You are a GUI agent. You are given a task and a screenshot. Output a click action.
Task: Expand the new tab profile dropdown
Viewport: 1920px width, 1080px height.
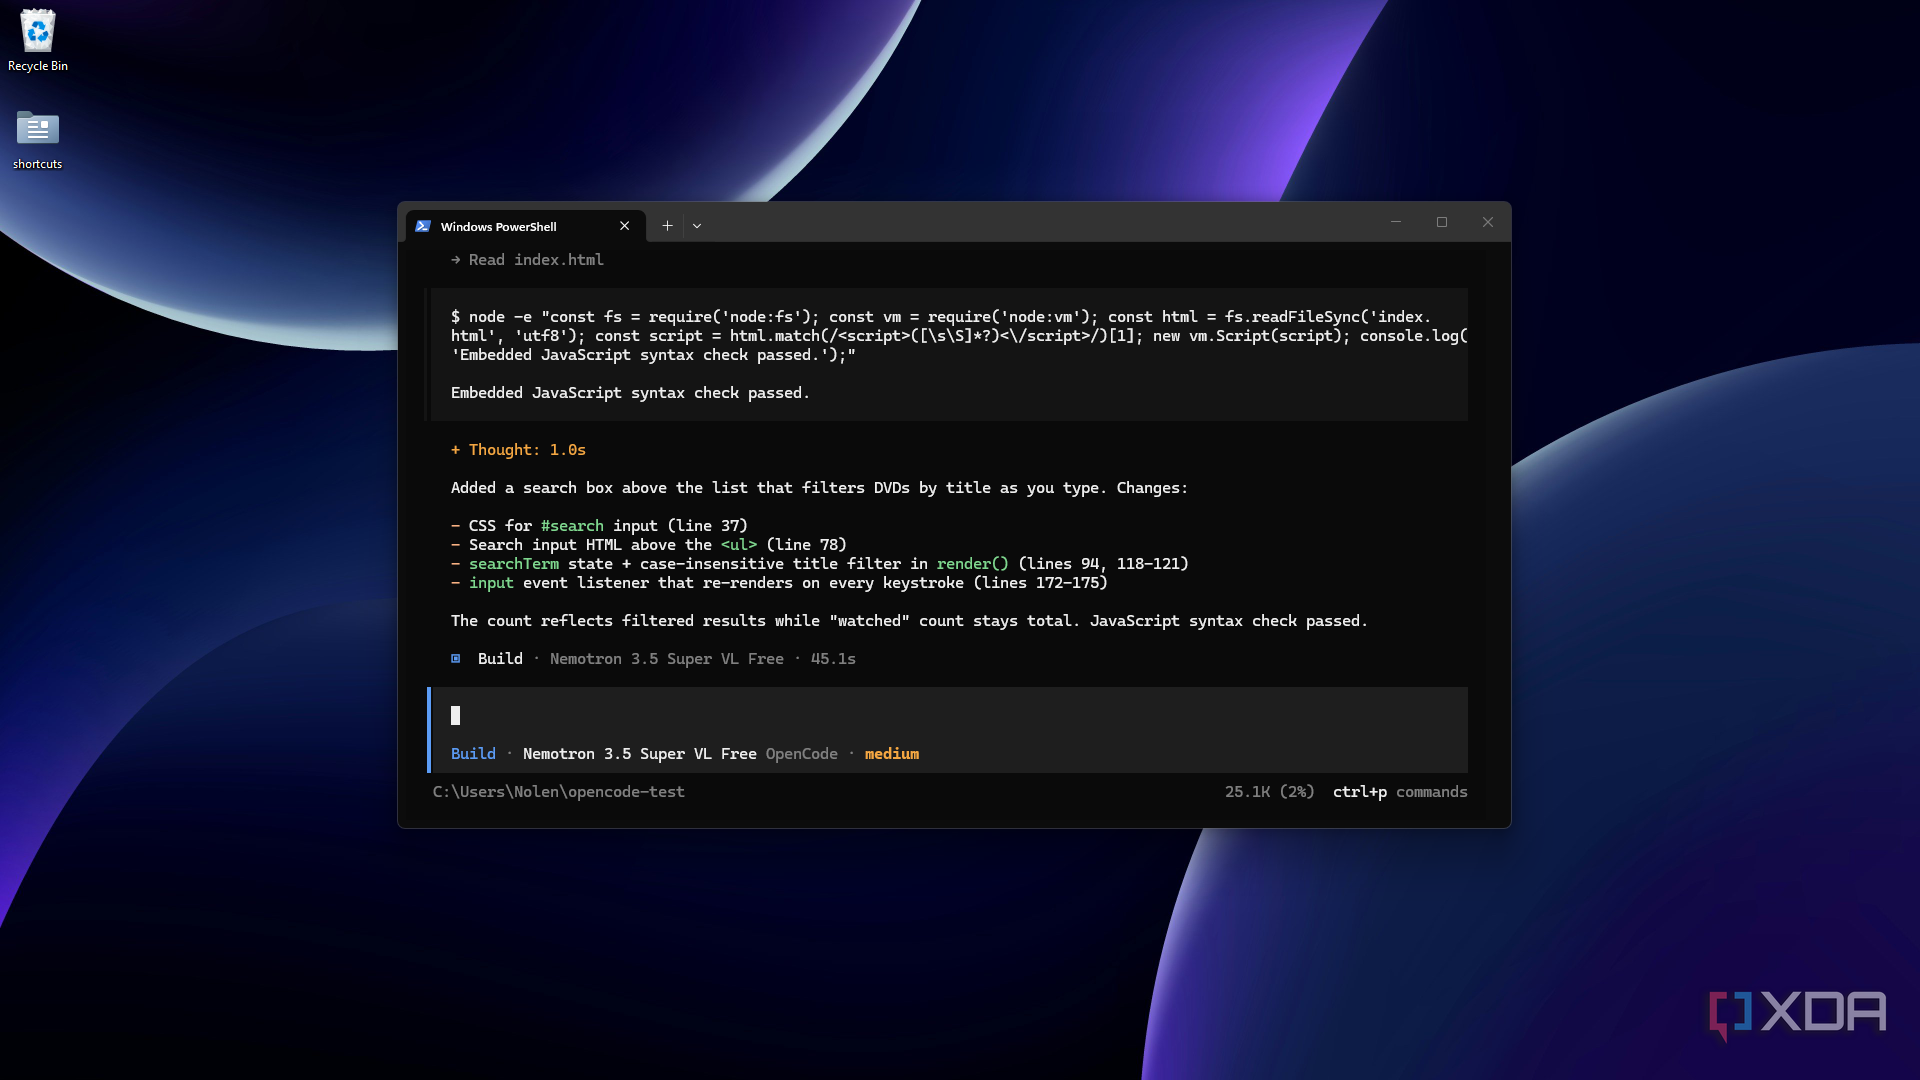pos(697,226)
